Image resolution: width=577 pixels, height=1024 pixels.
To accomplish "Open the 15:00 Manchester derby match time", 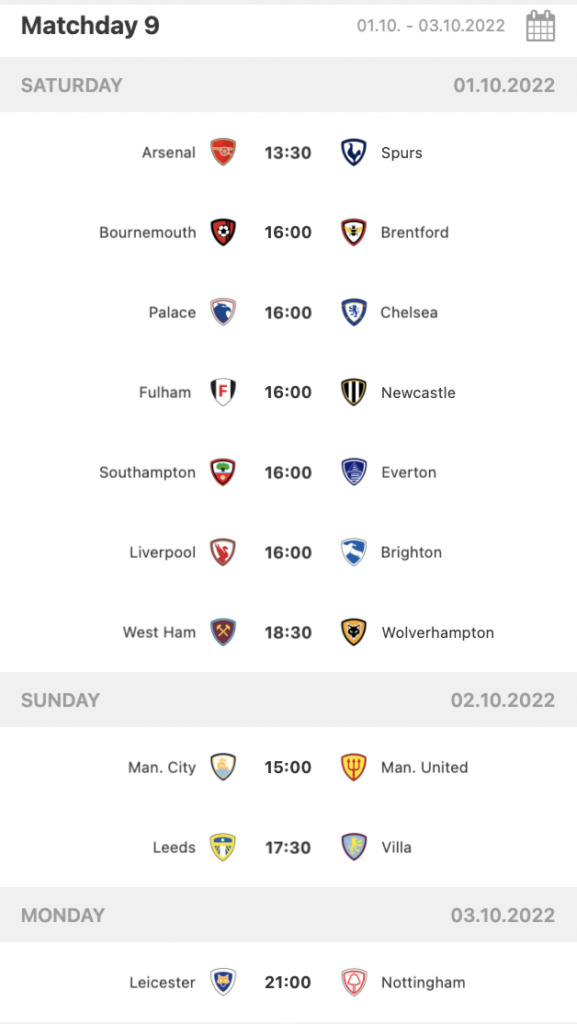I will click(288, 767).
